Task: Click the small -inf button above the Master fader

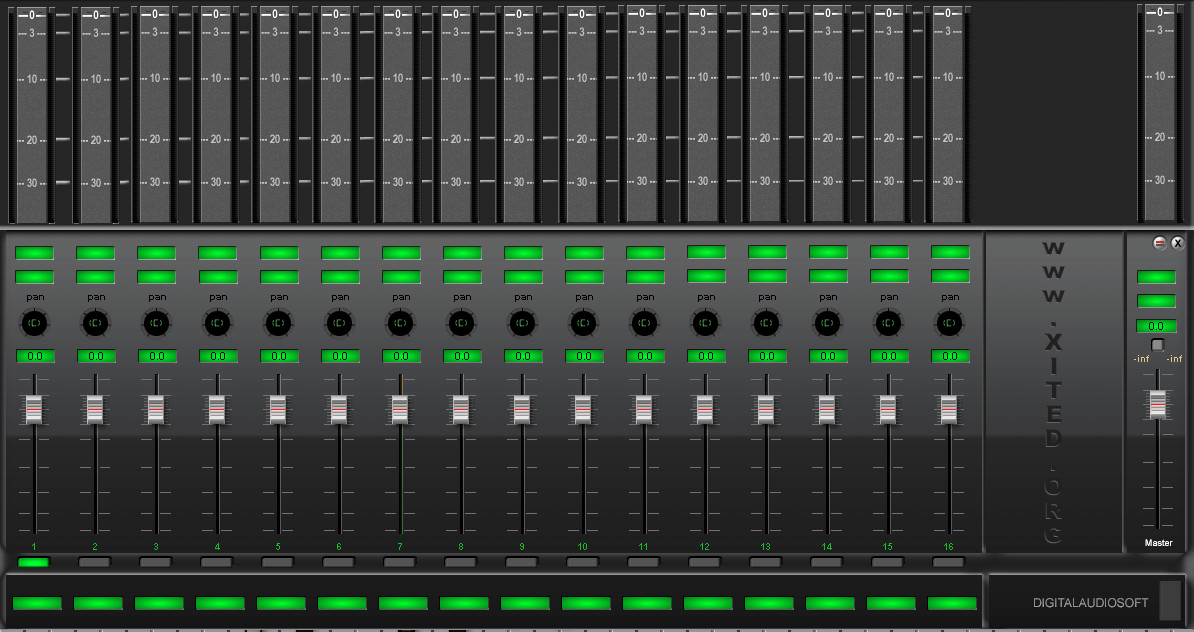Action: coord(1157,345)
